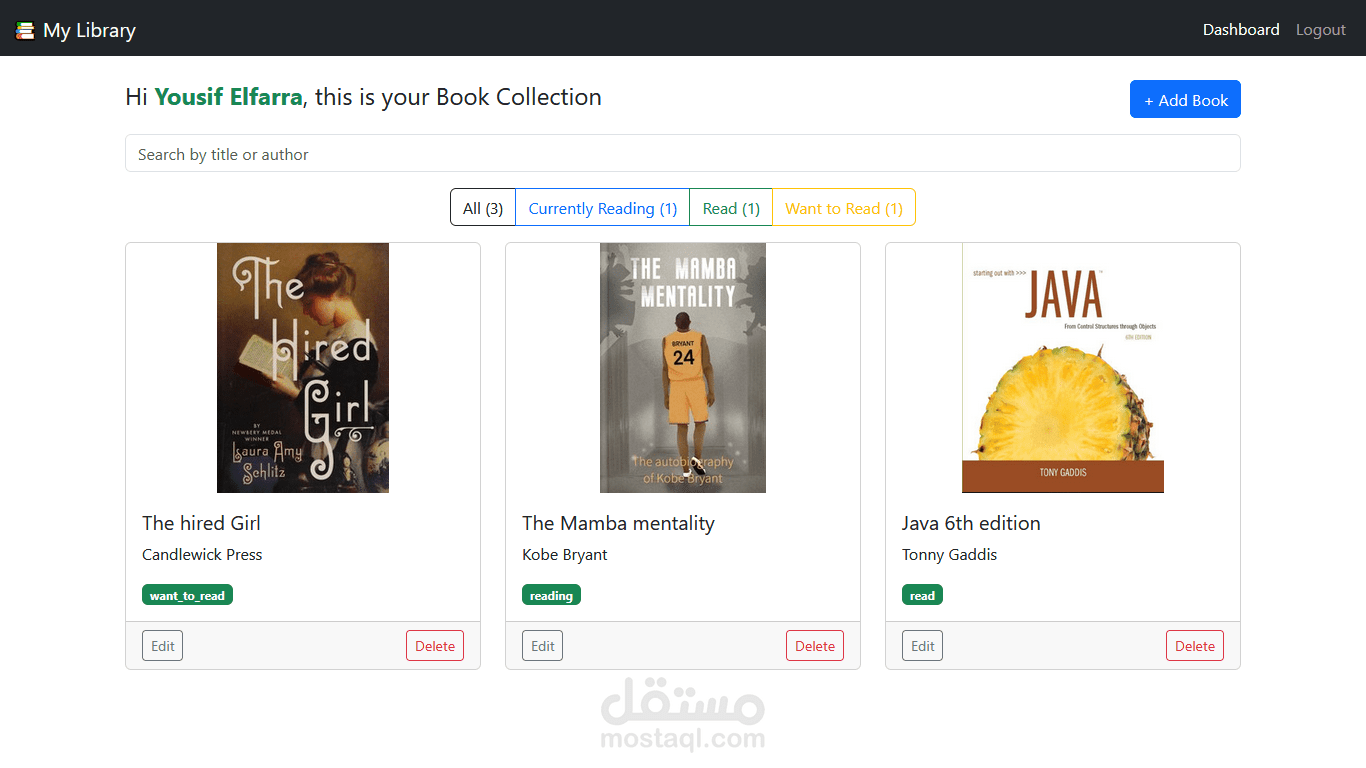Select the Read (1) filter tab

point(731,207)
